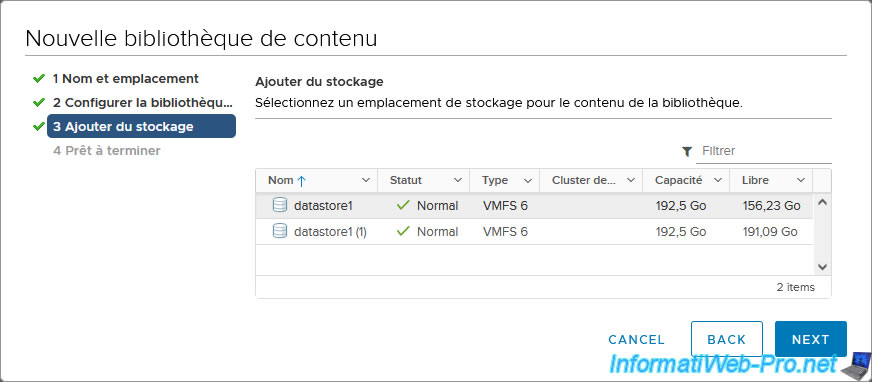Click the Nom sort arrow icon
Viewport: 872px width, 382px height.
[x=301, y=181]
